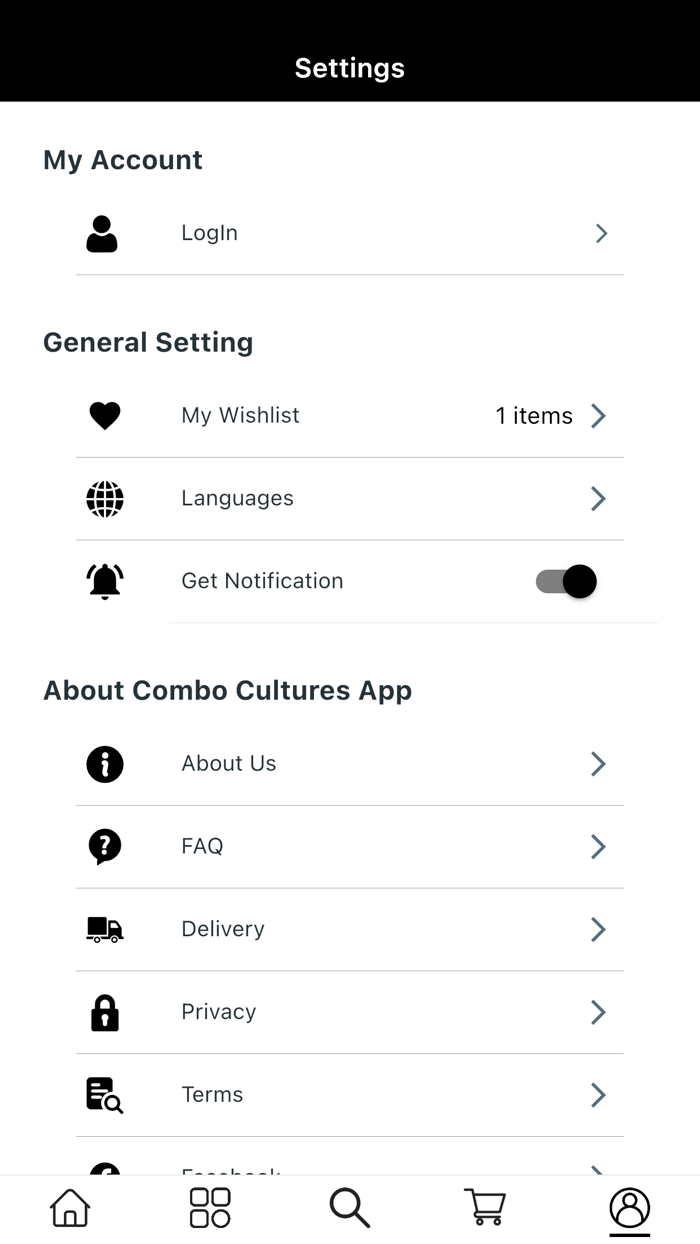The width and height of the screenshot is (700, 1244).
Task: Tap the home icon in bottom navigation
Action: pos(68,1207)
